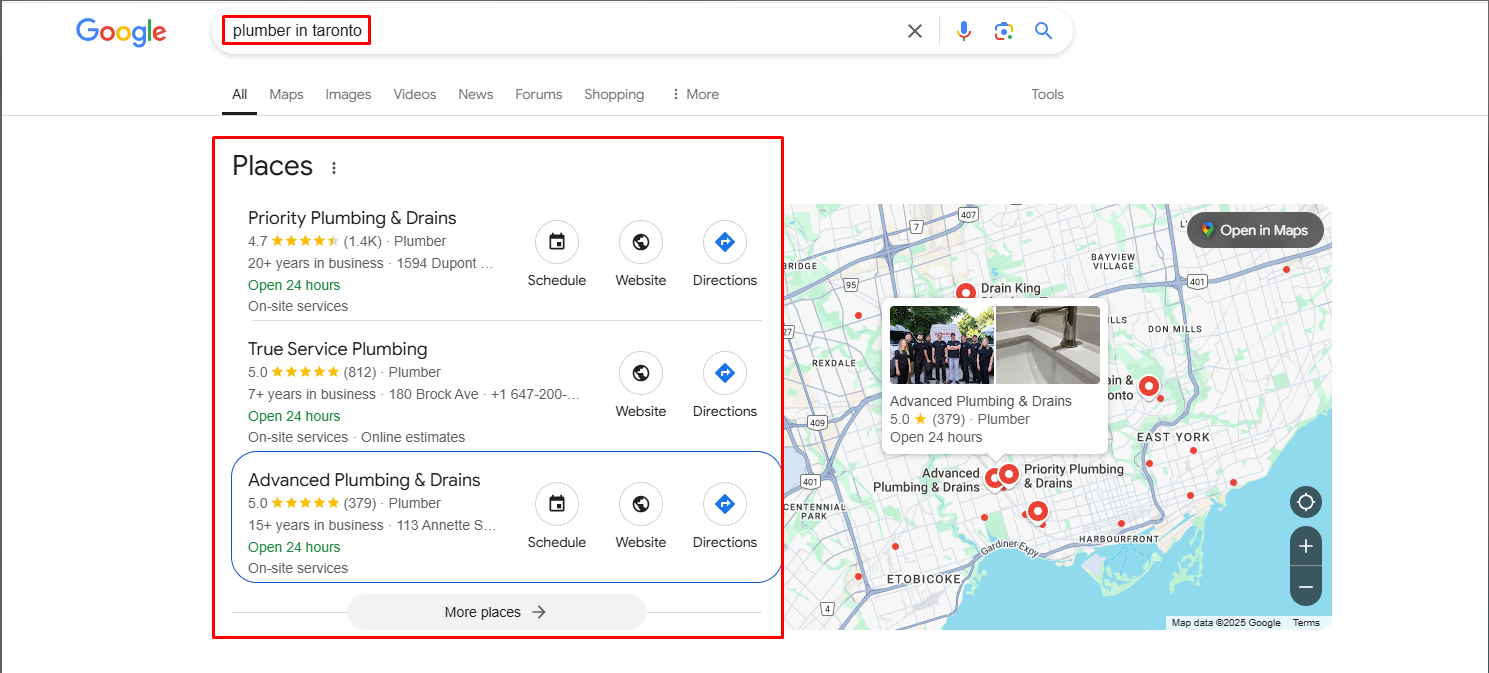Click the team photo in the map popup
The width and height of the screenshot is (1489, 673).
(941, 345)
